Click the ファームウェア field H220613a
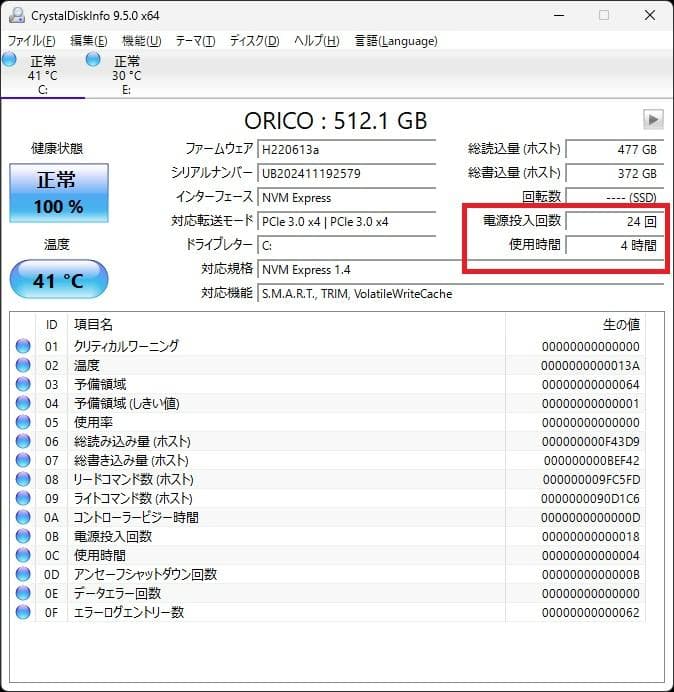Screen dimensions: 674x692 point(346,149)
